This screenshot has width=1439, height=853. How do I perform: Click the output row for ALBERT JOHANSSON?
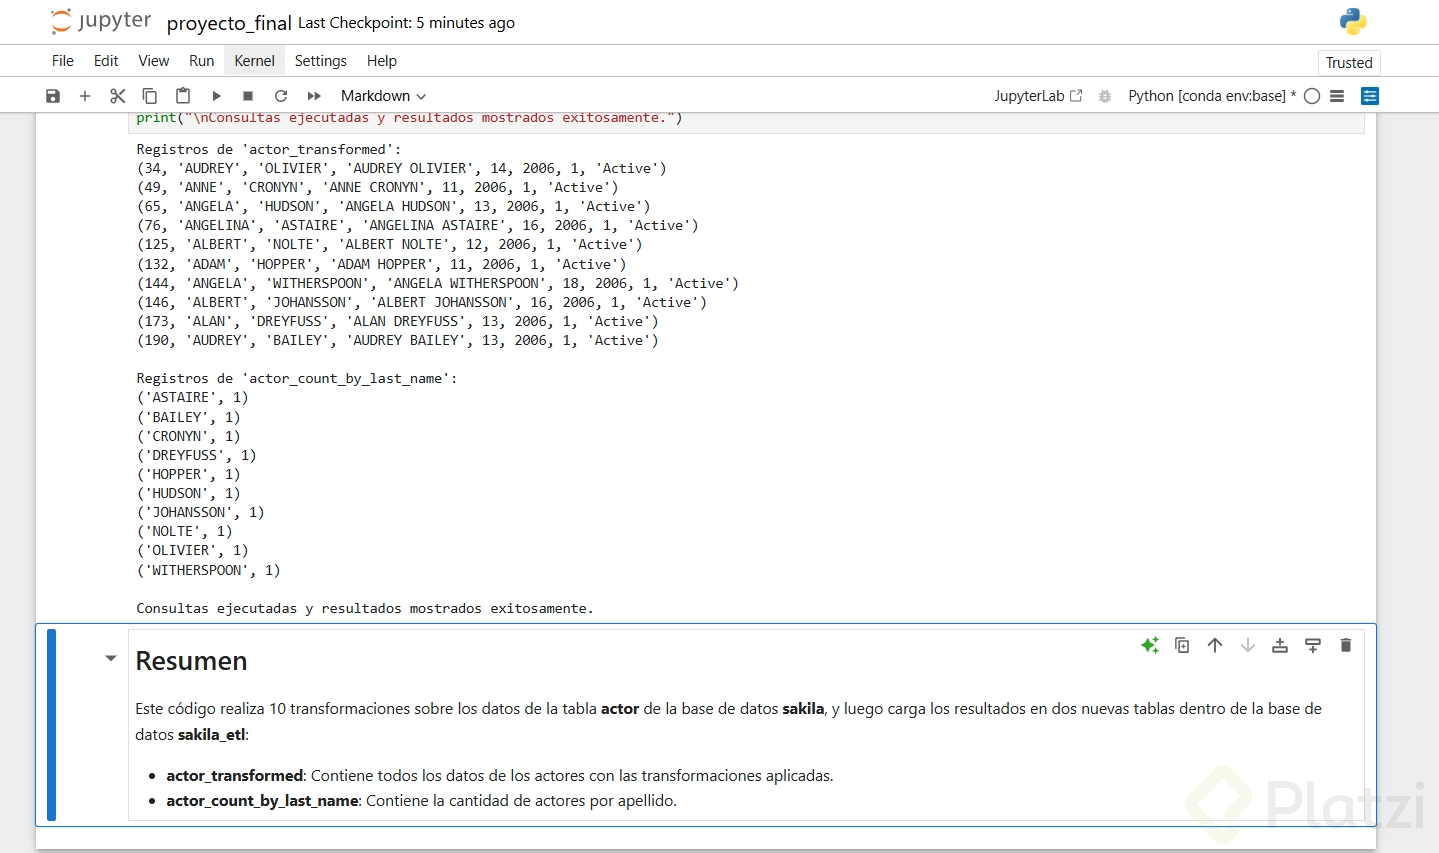point(422,303)
